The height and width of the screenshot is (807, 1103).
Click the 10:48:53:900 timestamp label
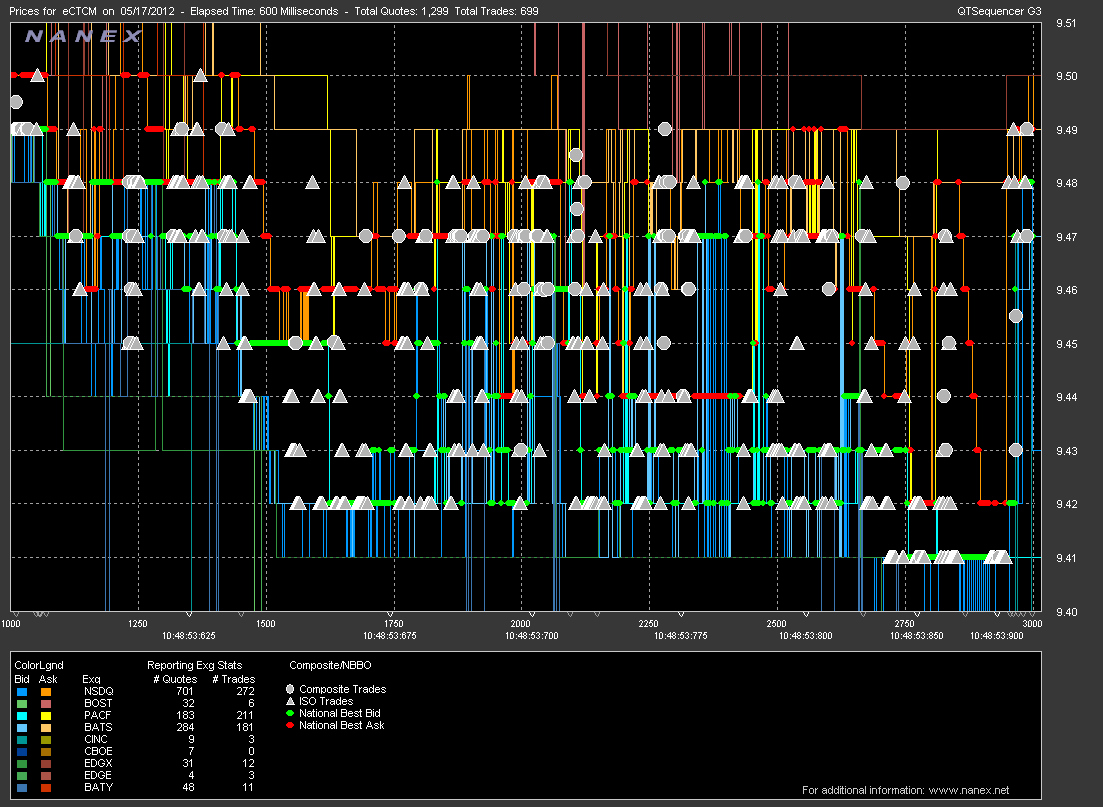tap(997, 636)
